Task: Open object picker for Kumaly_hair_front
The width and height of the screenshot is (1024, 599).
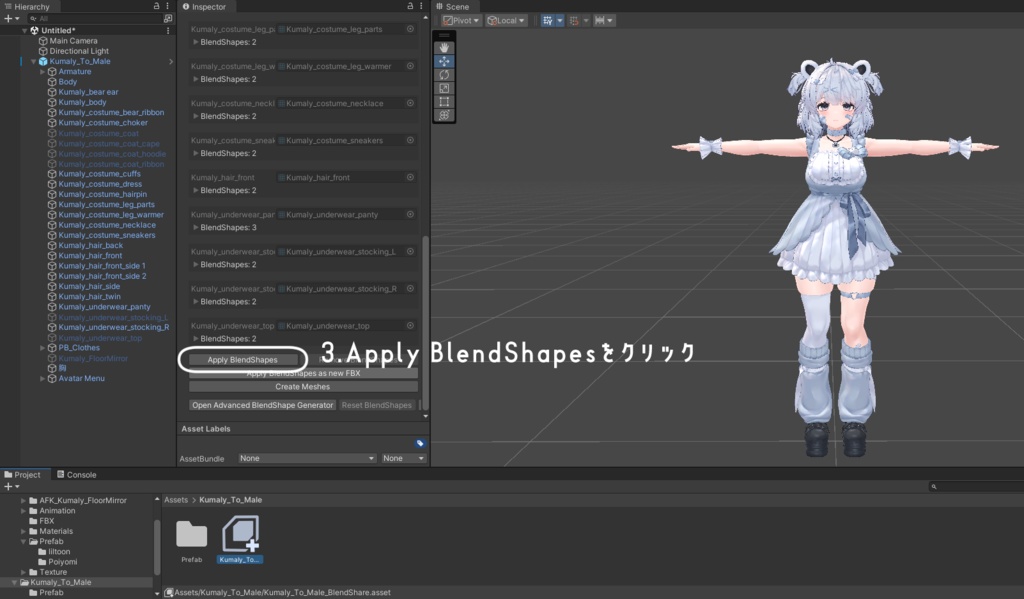Action: pyautogui.click(x=410, y=177)
